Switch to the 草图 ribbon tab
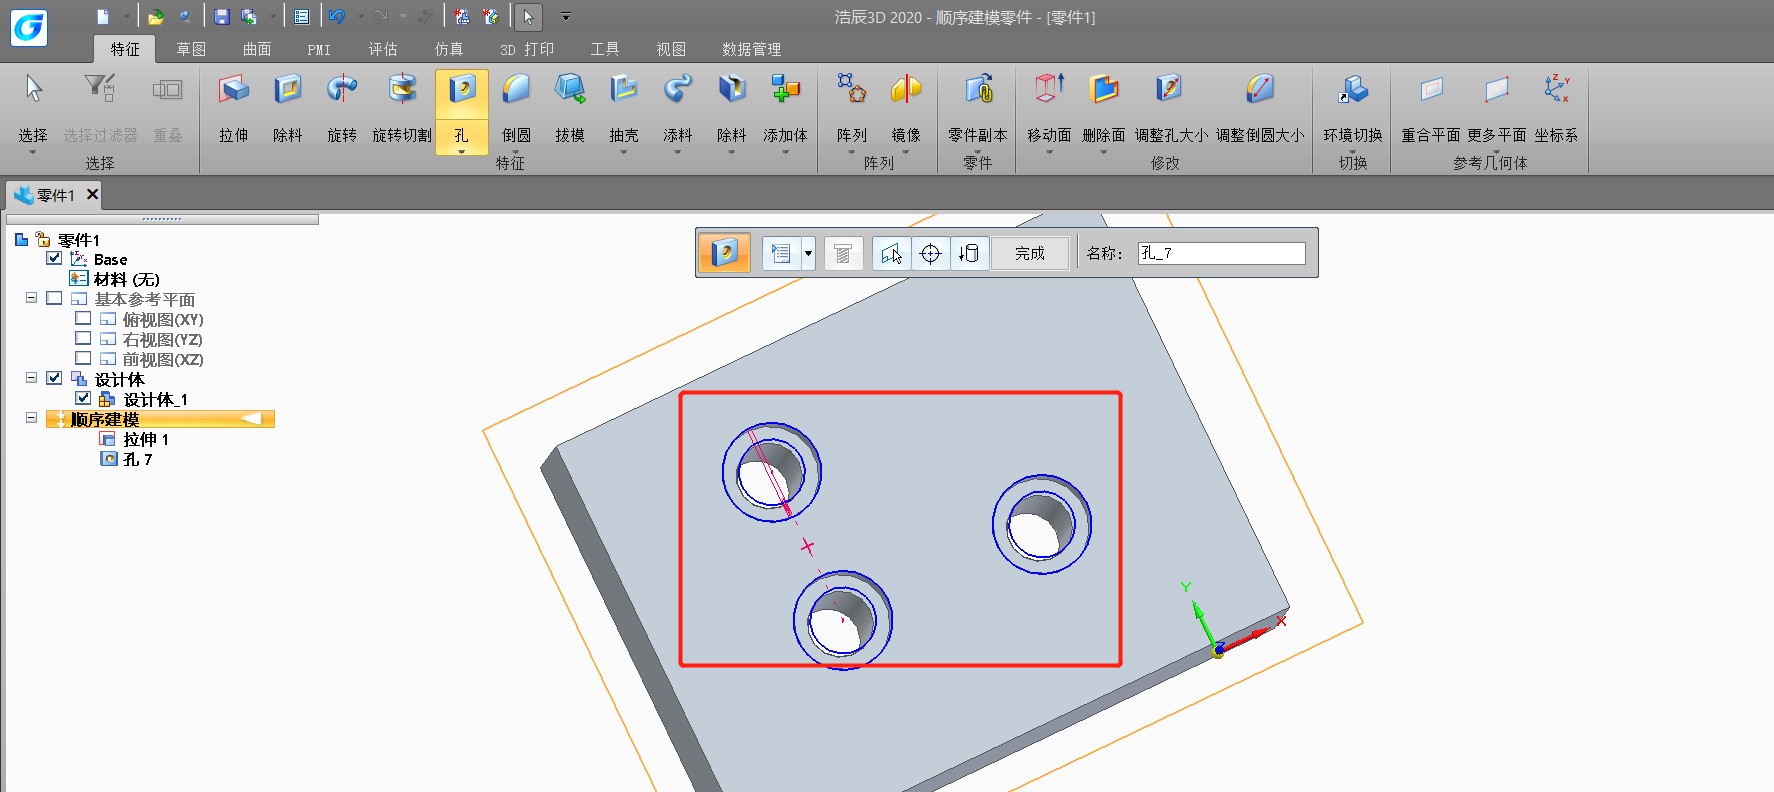The image size is (1774, 792). pyautogui.click(x=191, y=49)
